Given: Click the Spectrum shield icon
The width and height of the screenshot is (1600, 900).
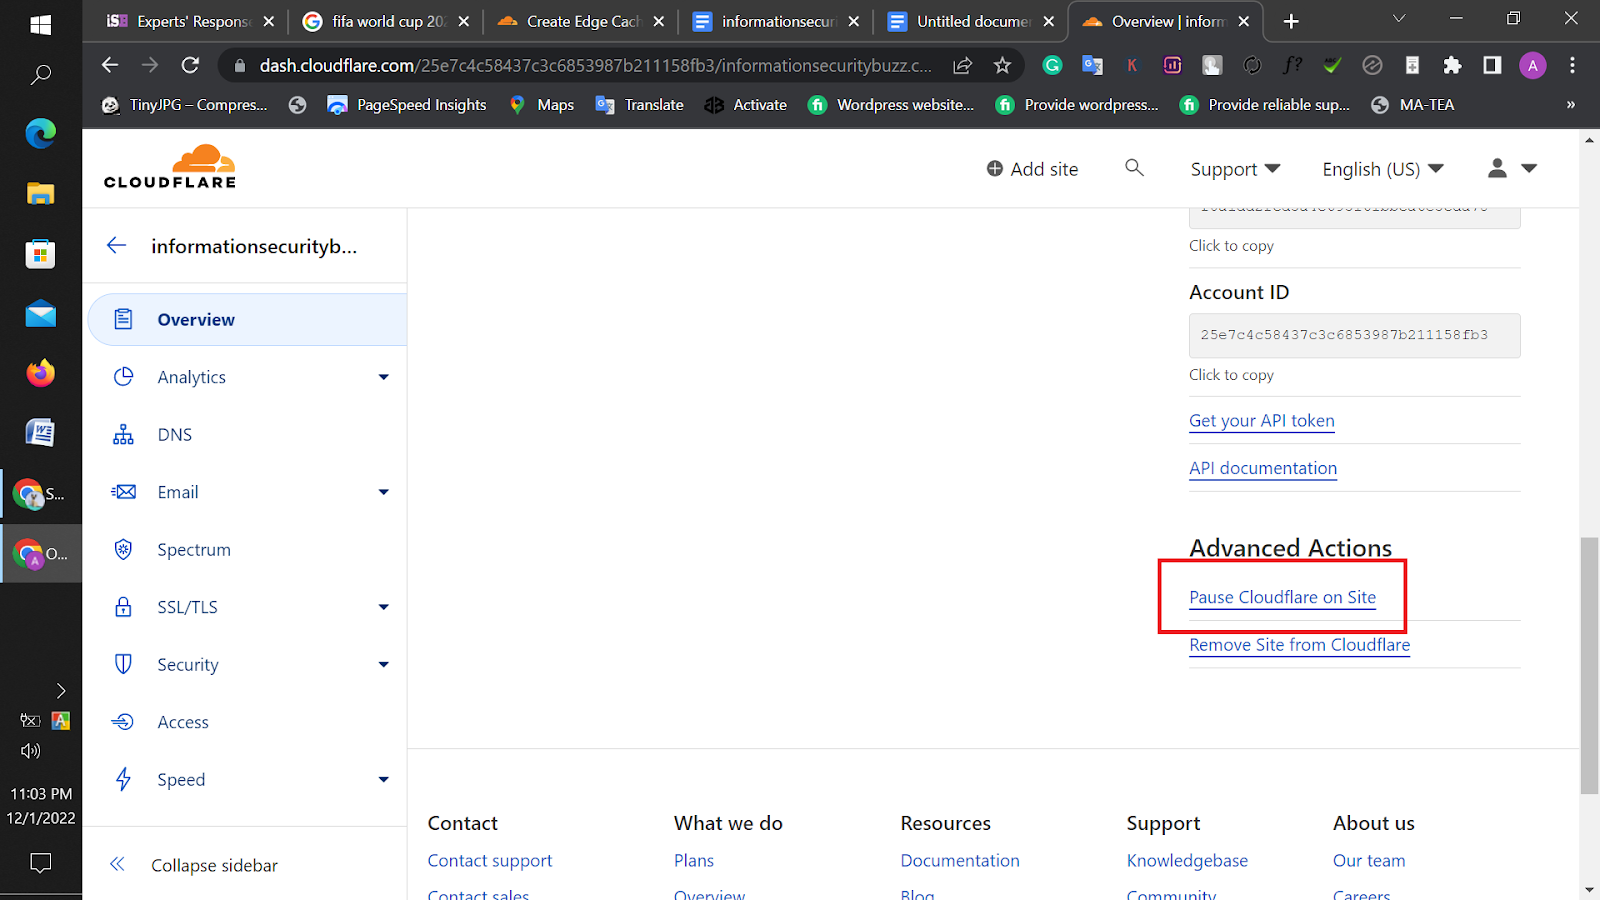Looking at the screenshot, I should [x=123, y=549].
